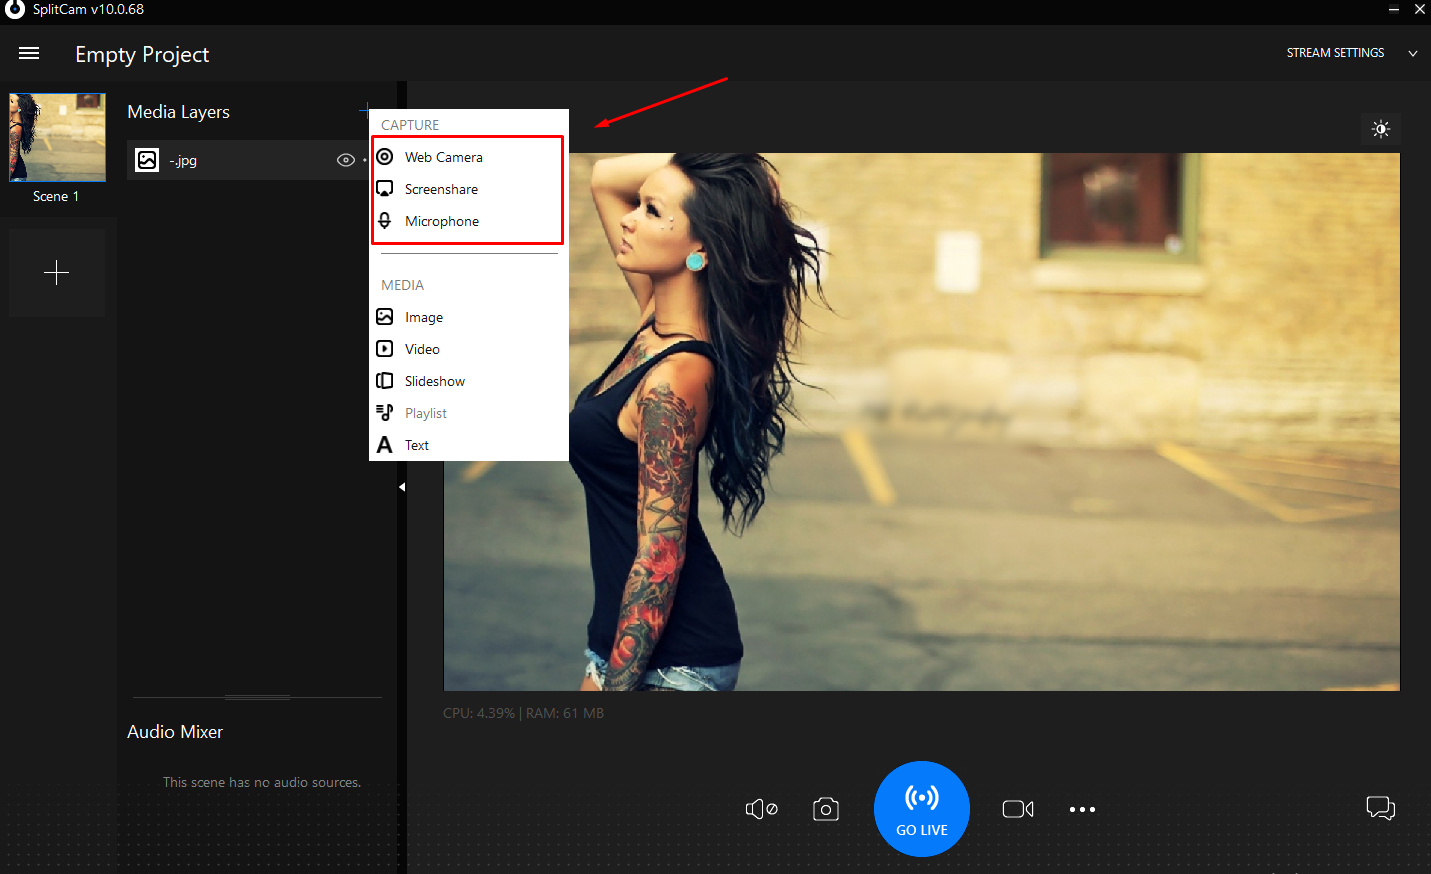Take a snapshot with the camera icon

826,809
